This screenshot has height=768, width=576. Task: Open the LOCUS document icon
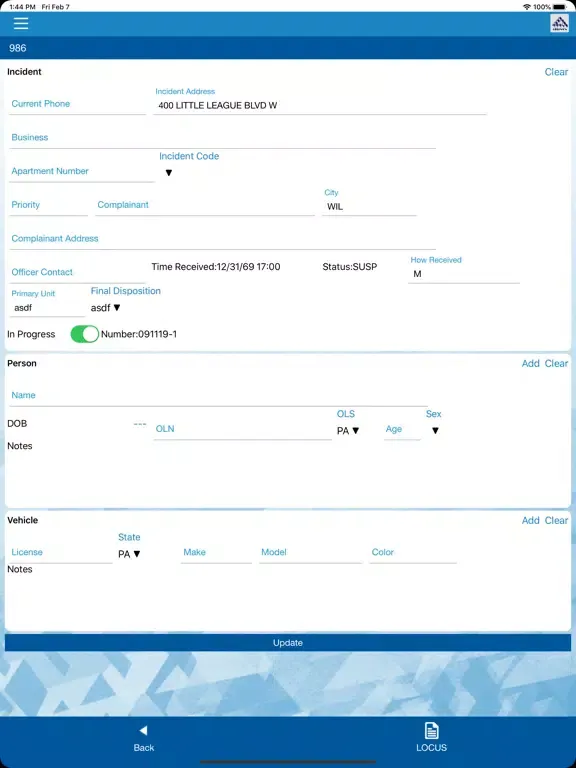431,731
